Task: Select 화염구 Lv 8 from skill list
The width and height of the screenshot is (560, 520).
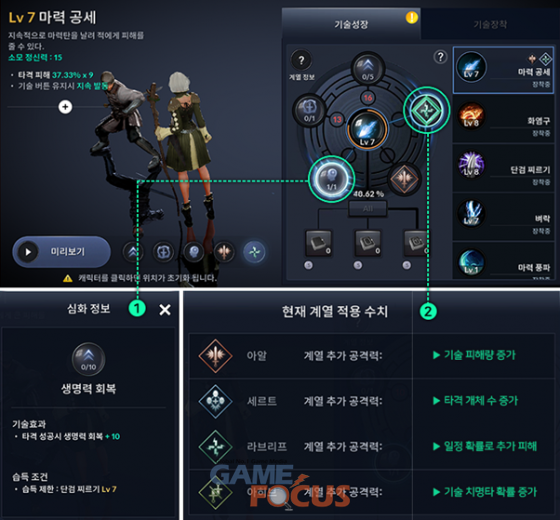Action: [504, 118]
